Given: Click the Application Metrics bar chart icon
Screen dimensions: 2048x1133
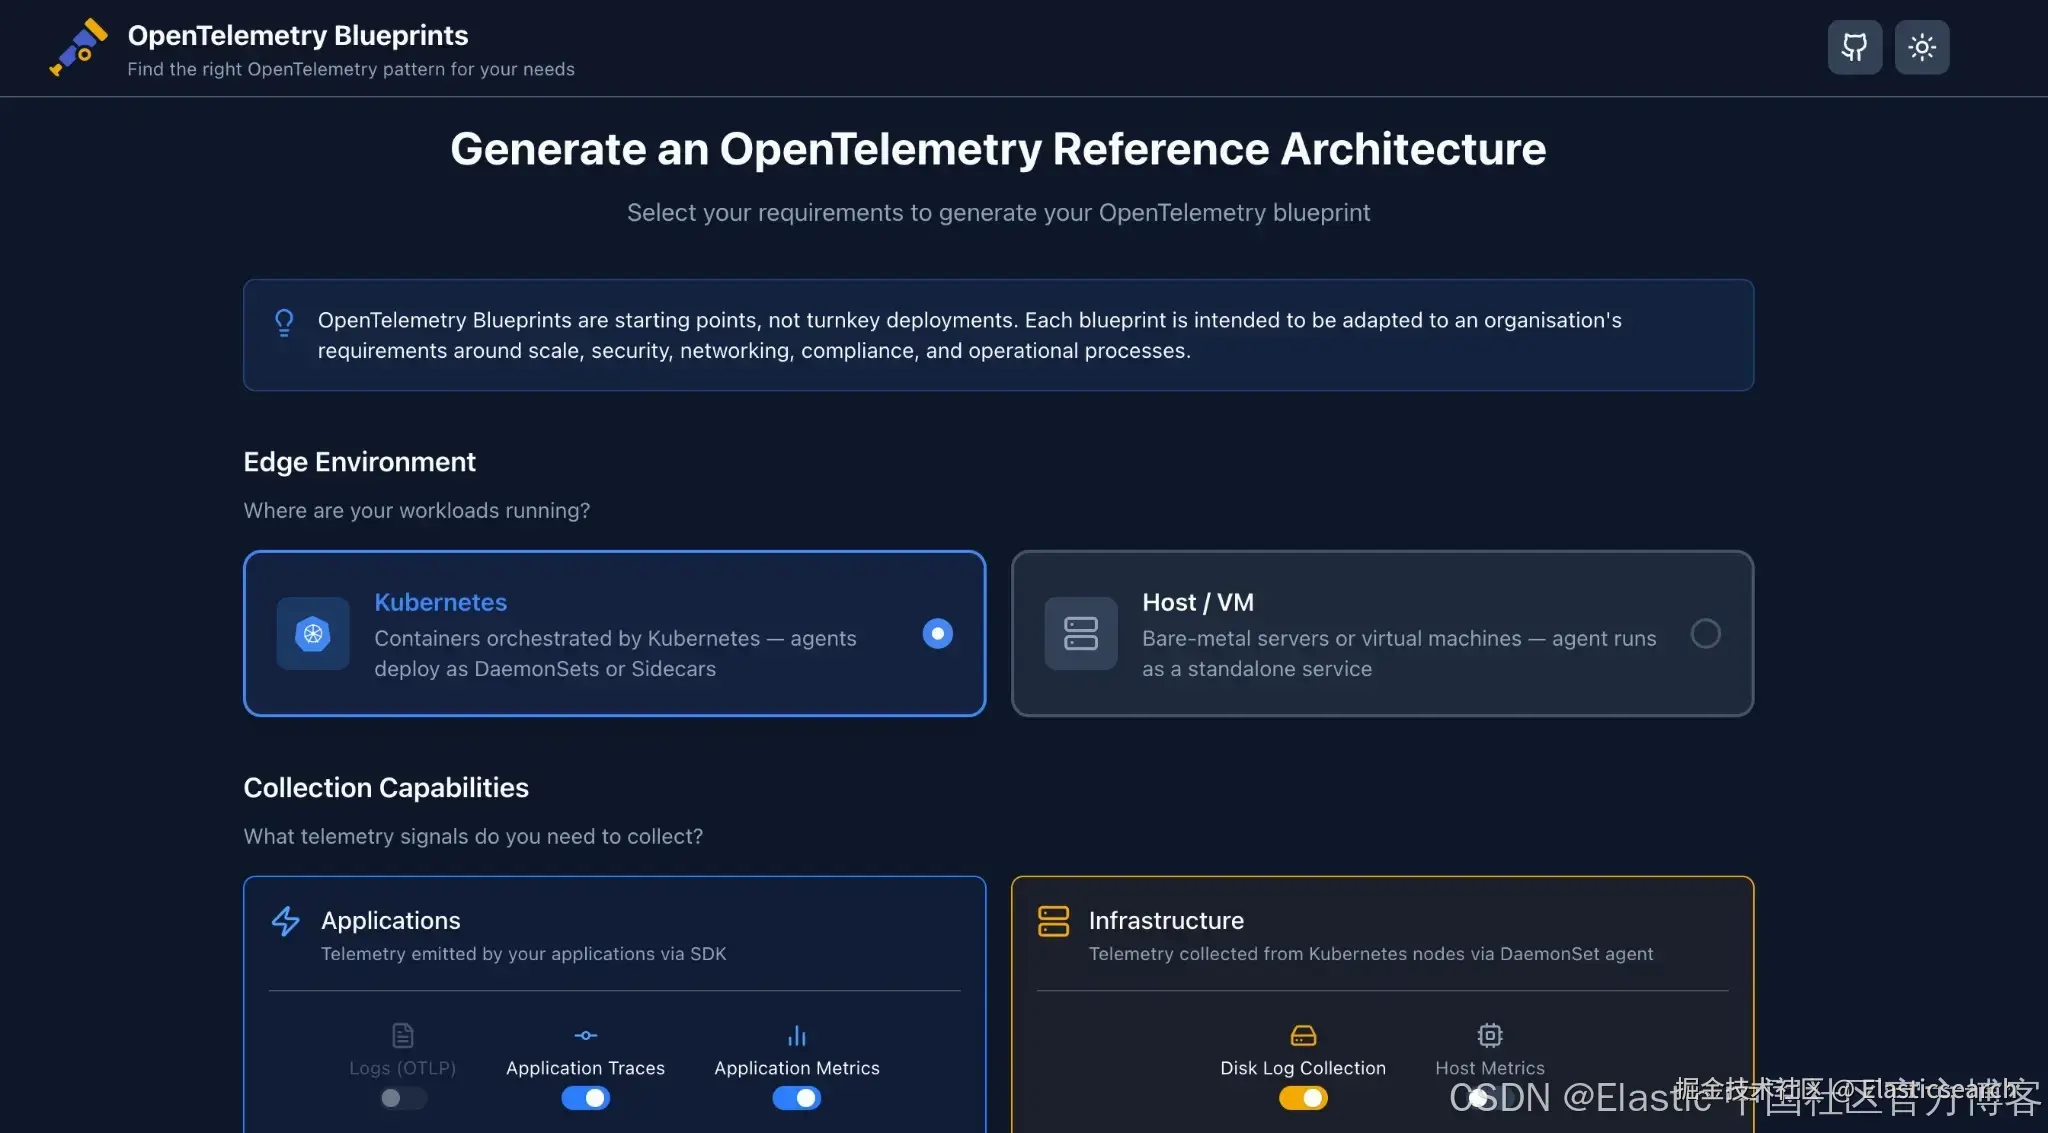Looking at the screenshot, I should [796, 1035].
